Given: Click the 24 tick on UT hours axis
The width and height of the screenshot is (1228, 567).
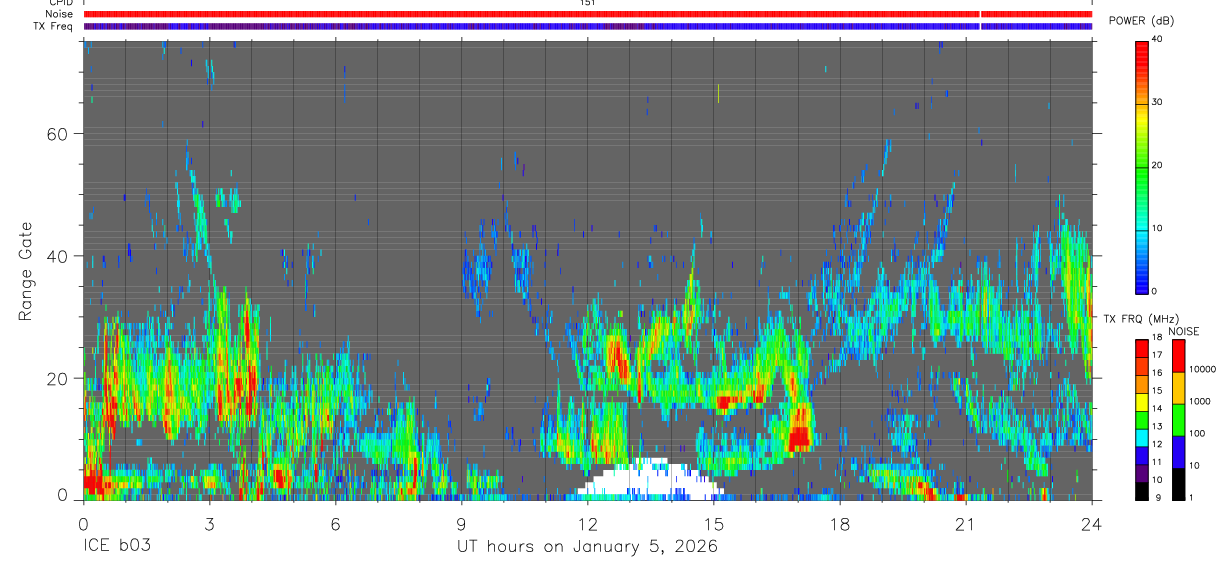Looking at the screenshot, I should 1091,524.
